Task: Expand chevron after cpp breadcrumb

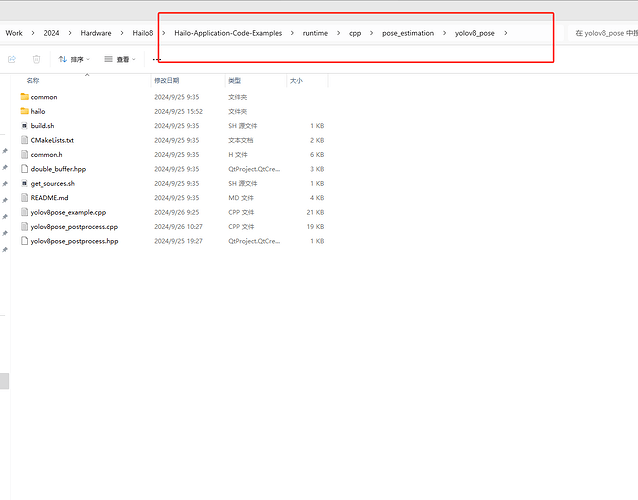Action: (371, 33)
